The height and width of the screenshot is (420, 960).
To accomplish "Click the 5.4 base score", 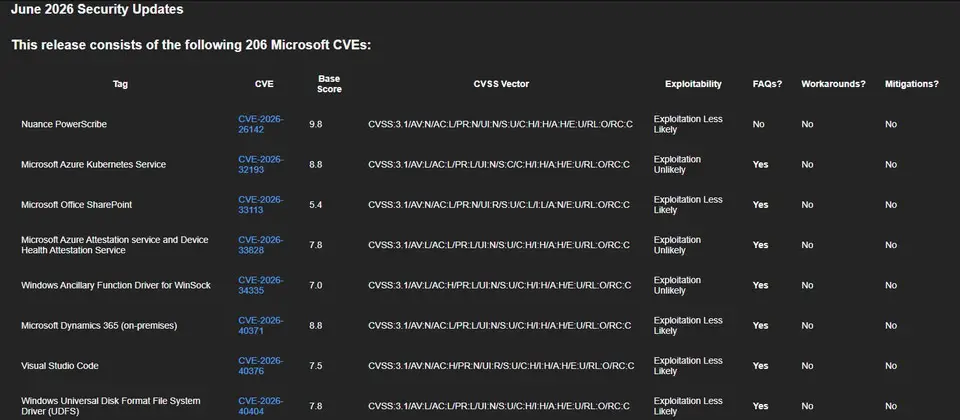I will pos(316,204).
